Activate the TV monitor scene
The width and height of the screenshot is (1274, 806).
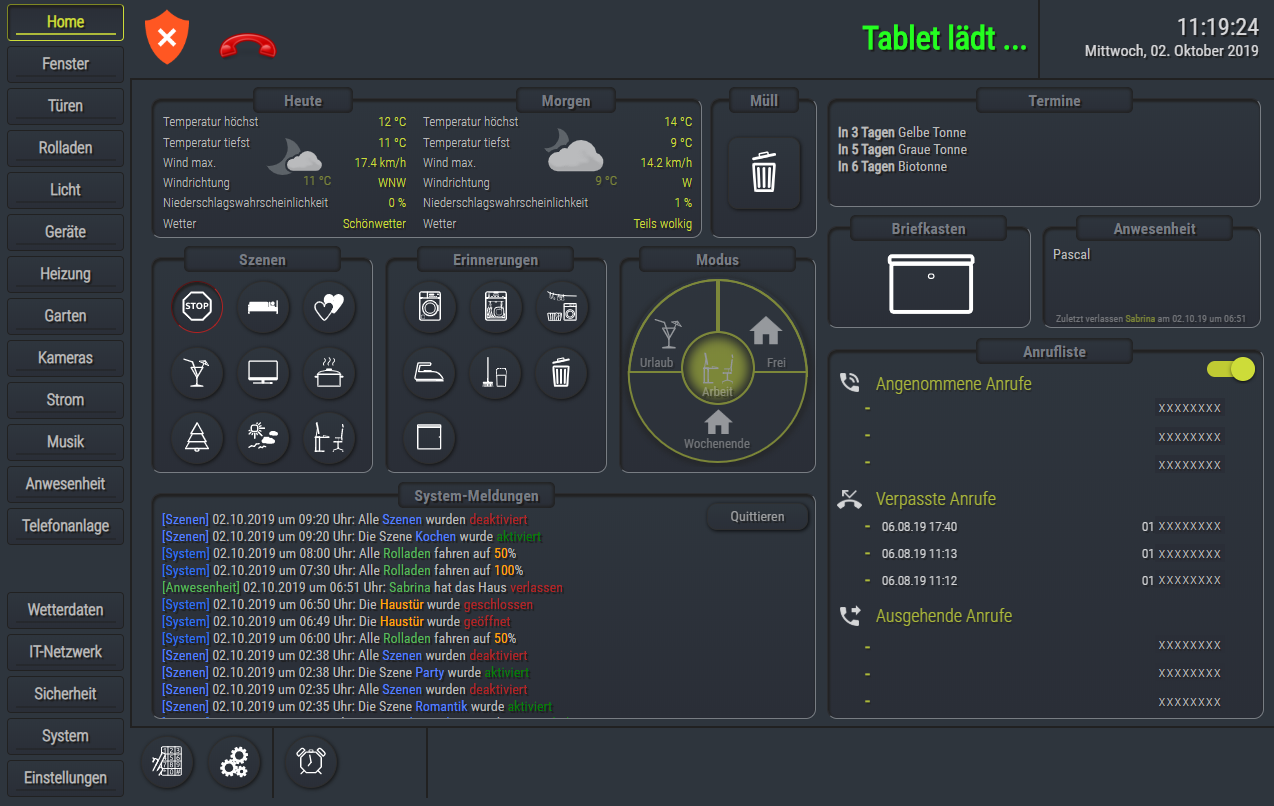click(263, 373)
